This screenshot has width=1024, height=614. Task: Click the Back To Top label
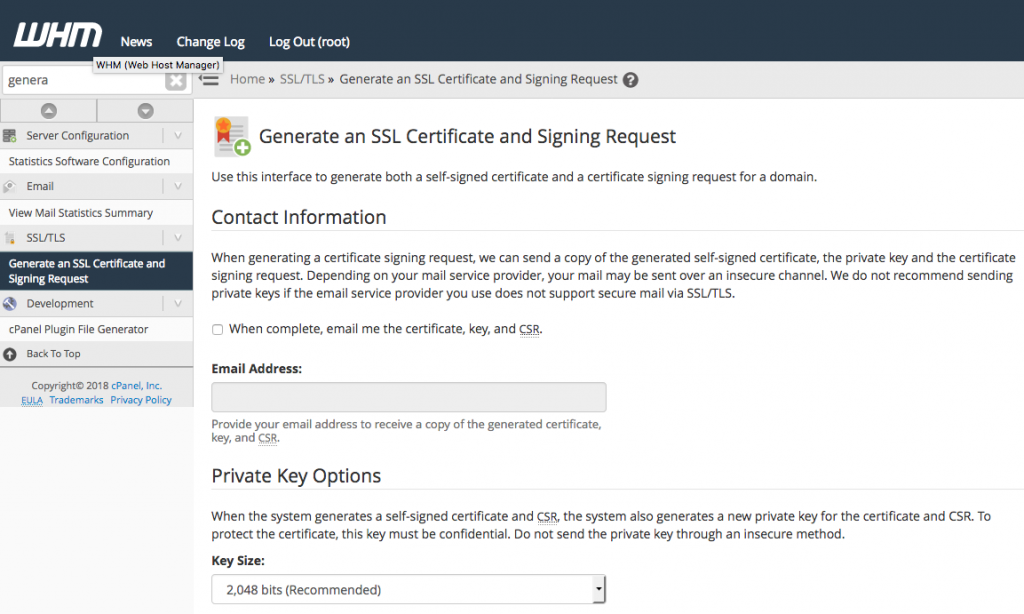pos(54,353)
